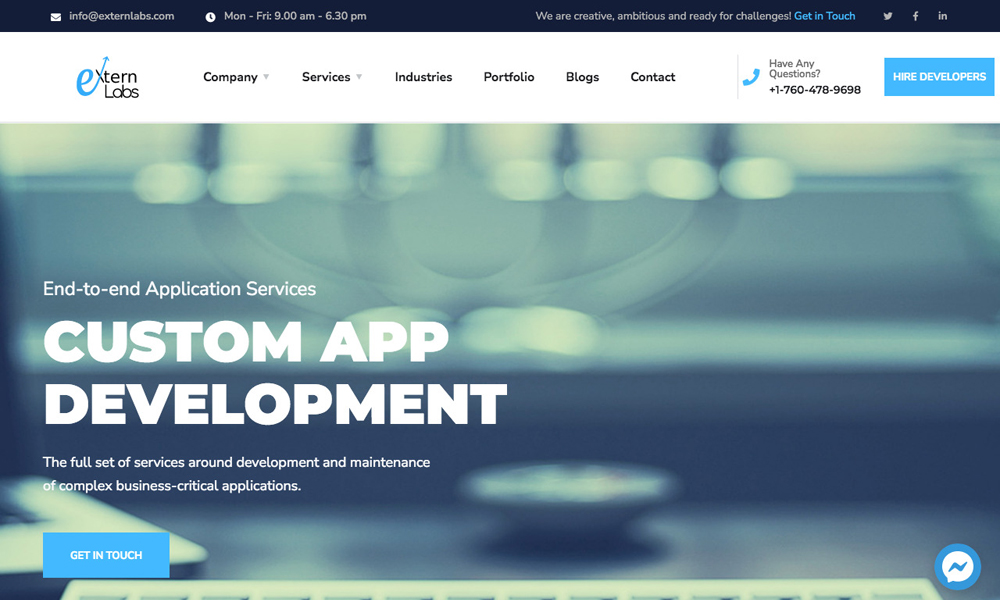Click the info@externlabs.com email address

(122, 16)
